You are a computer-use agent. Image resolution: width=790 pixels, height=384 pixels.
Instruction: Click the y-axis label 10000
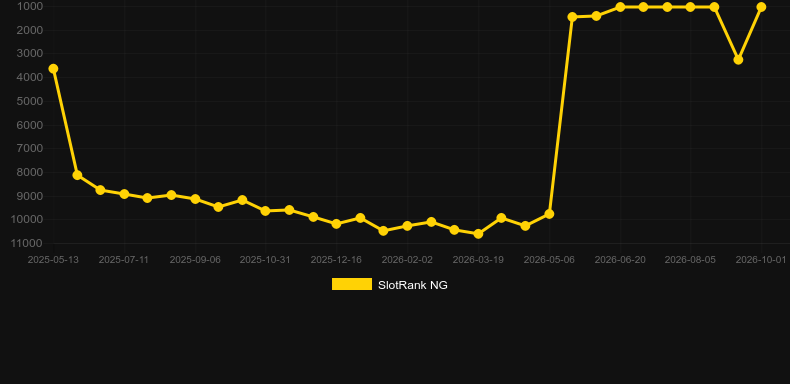tap(28, 219)
